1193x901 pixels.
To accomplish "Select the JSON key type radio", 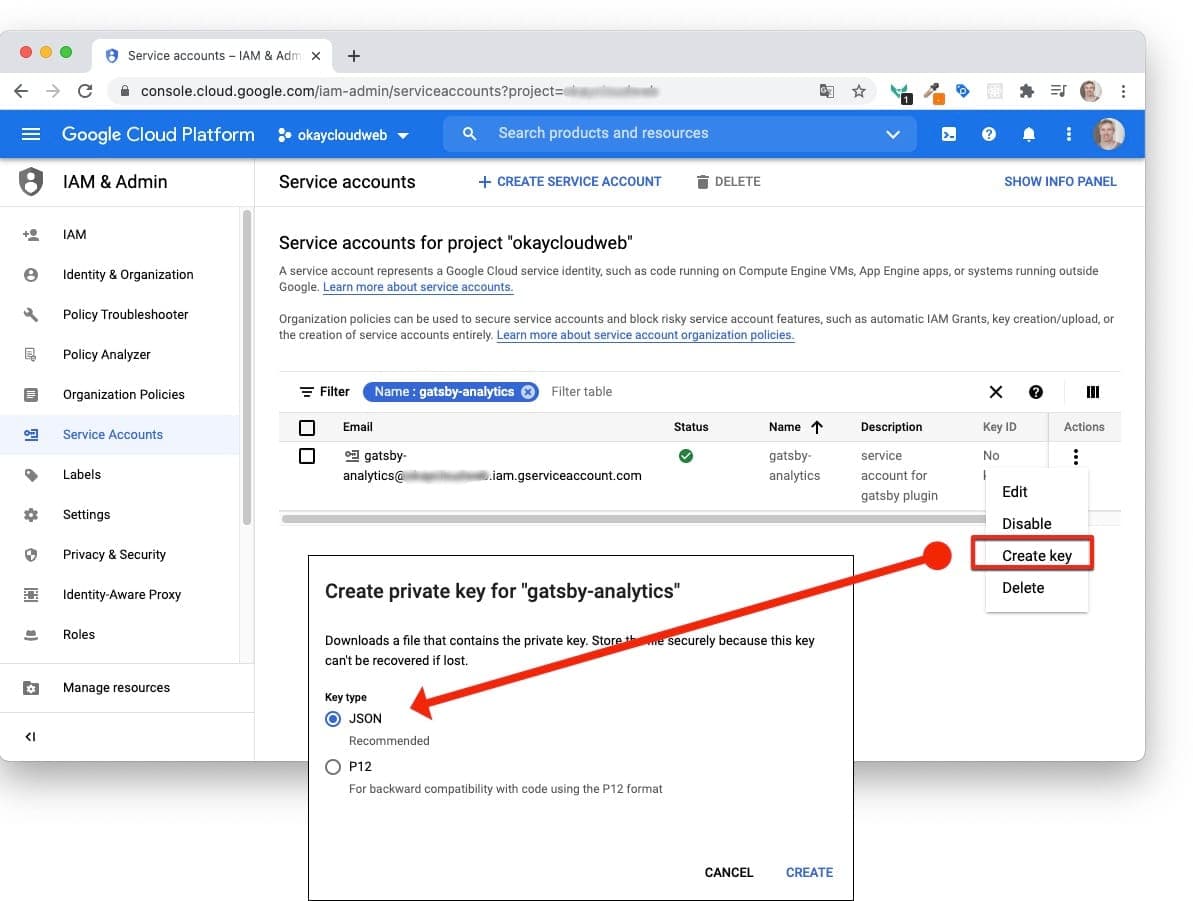I will coord(332,719).
